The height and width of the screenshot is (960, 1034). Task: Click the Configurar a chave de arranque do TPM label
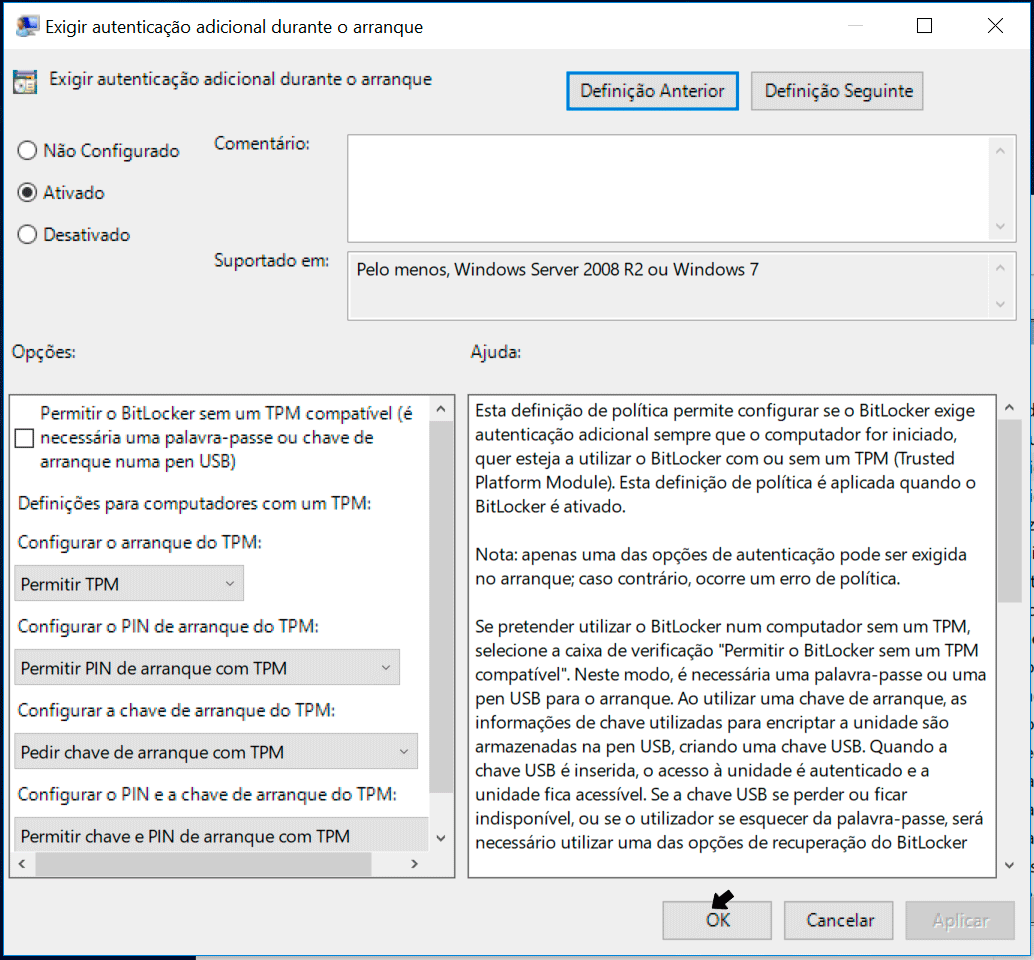coord(176,710)
